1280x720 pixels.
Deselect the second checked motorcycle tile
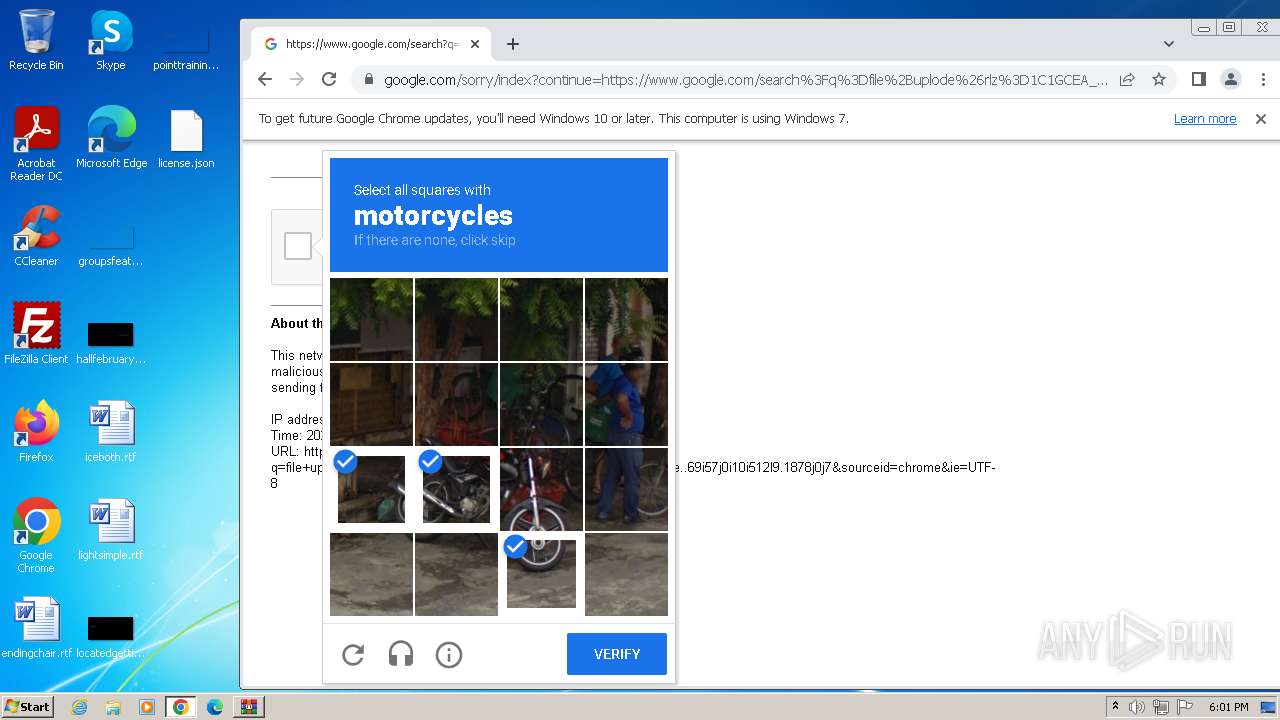(456, 489)
